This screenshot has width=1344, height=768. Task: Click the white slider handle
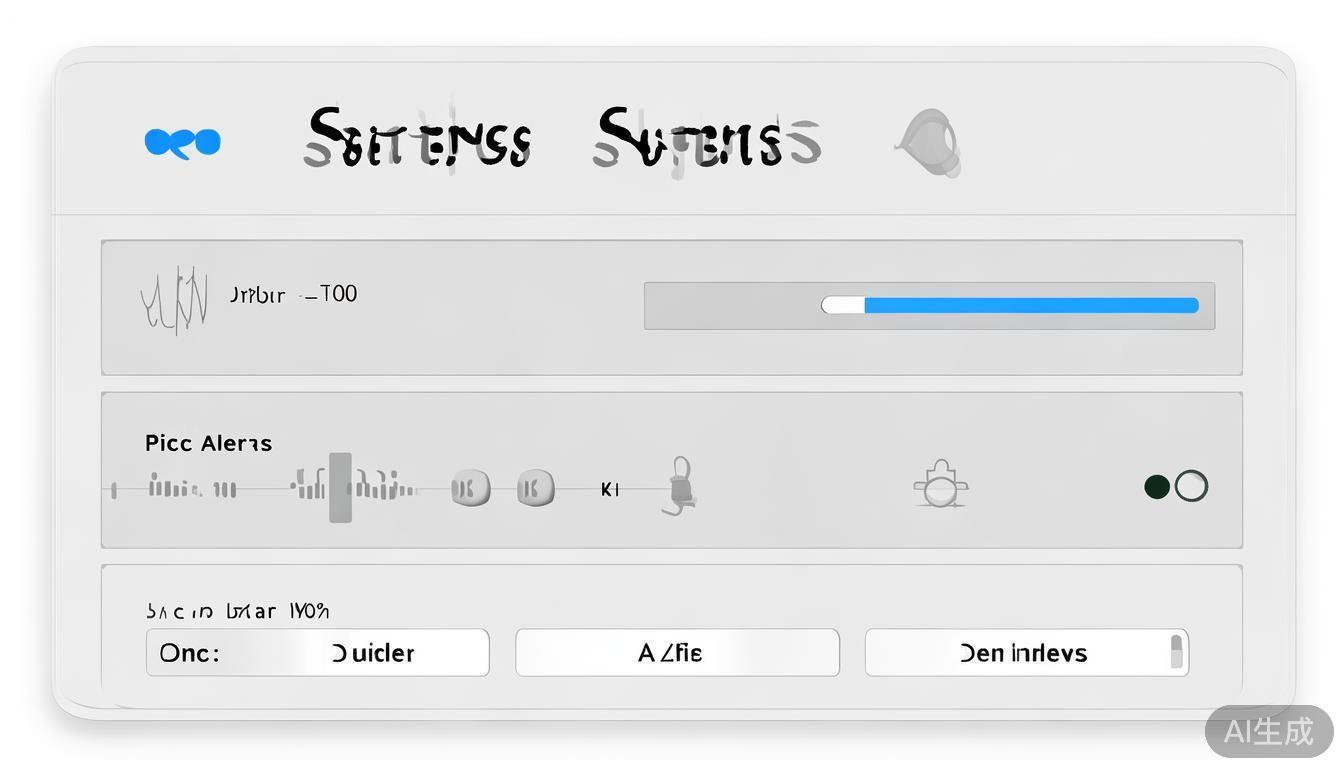tap(843, 306)
